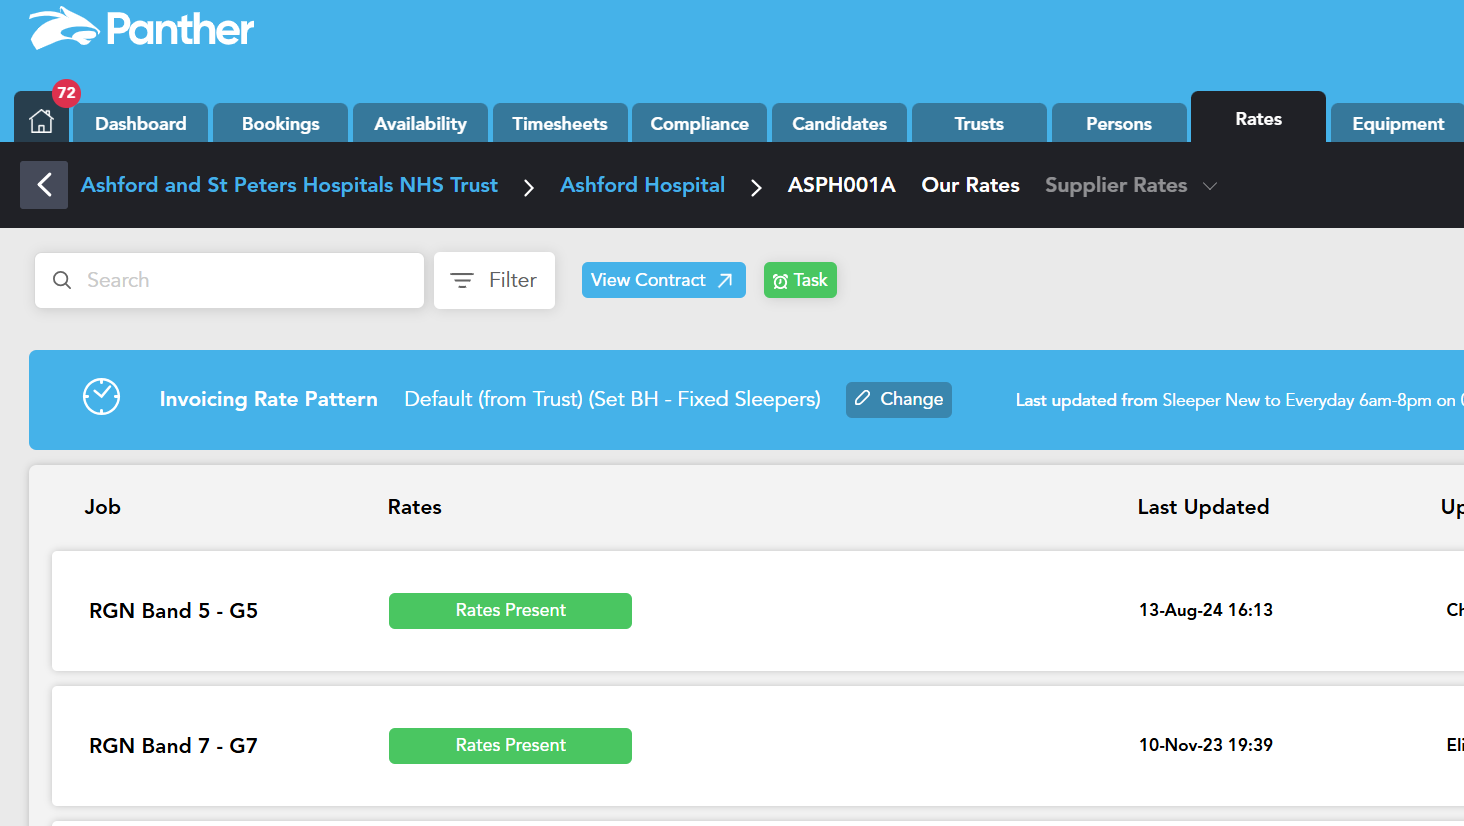The height and width of the screenshot is (826, 1464).
Task: Click Rates Present badge for RGN Band 5
Action: (510, 610)
